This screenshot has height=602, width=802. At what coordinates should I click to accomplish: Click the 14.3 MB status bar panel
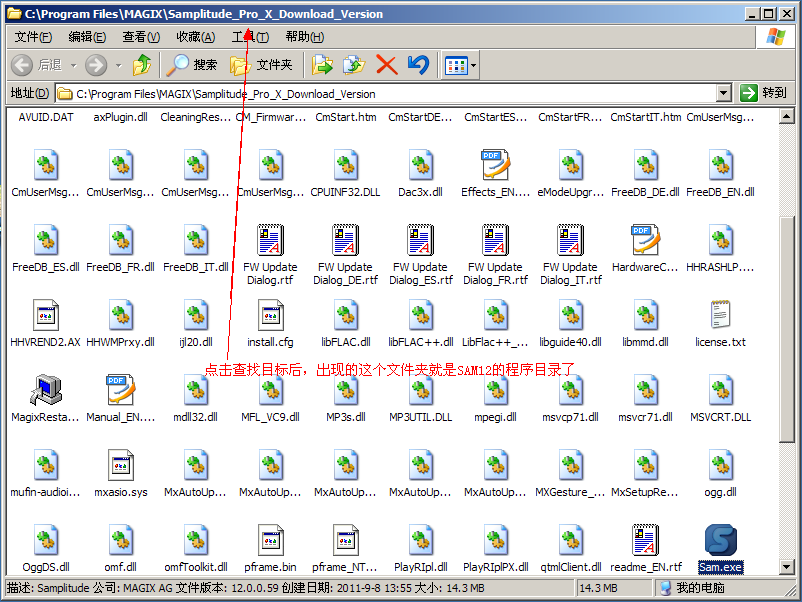pyautogui.click(x=614, y=588)
